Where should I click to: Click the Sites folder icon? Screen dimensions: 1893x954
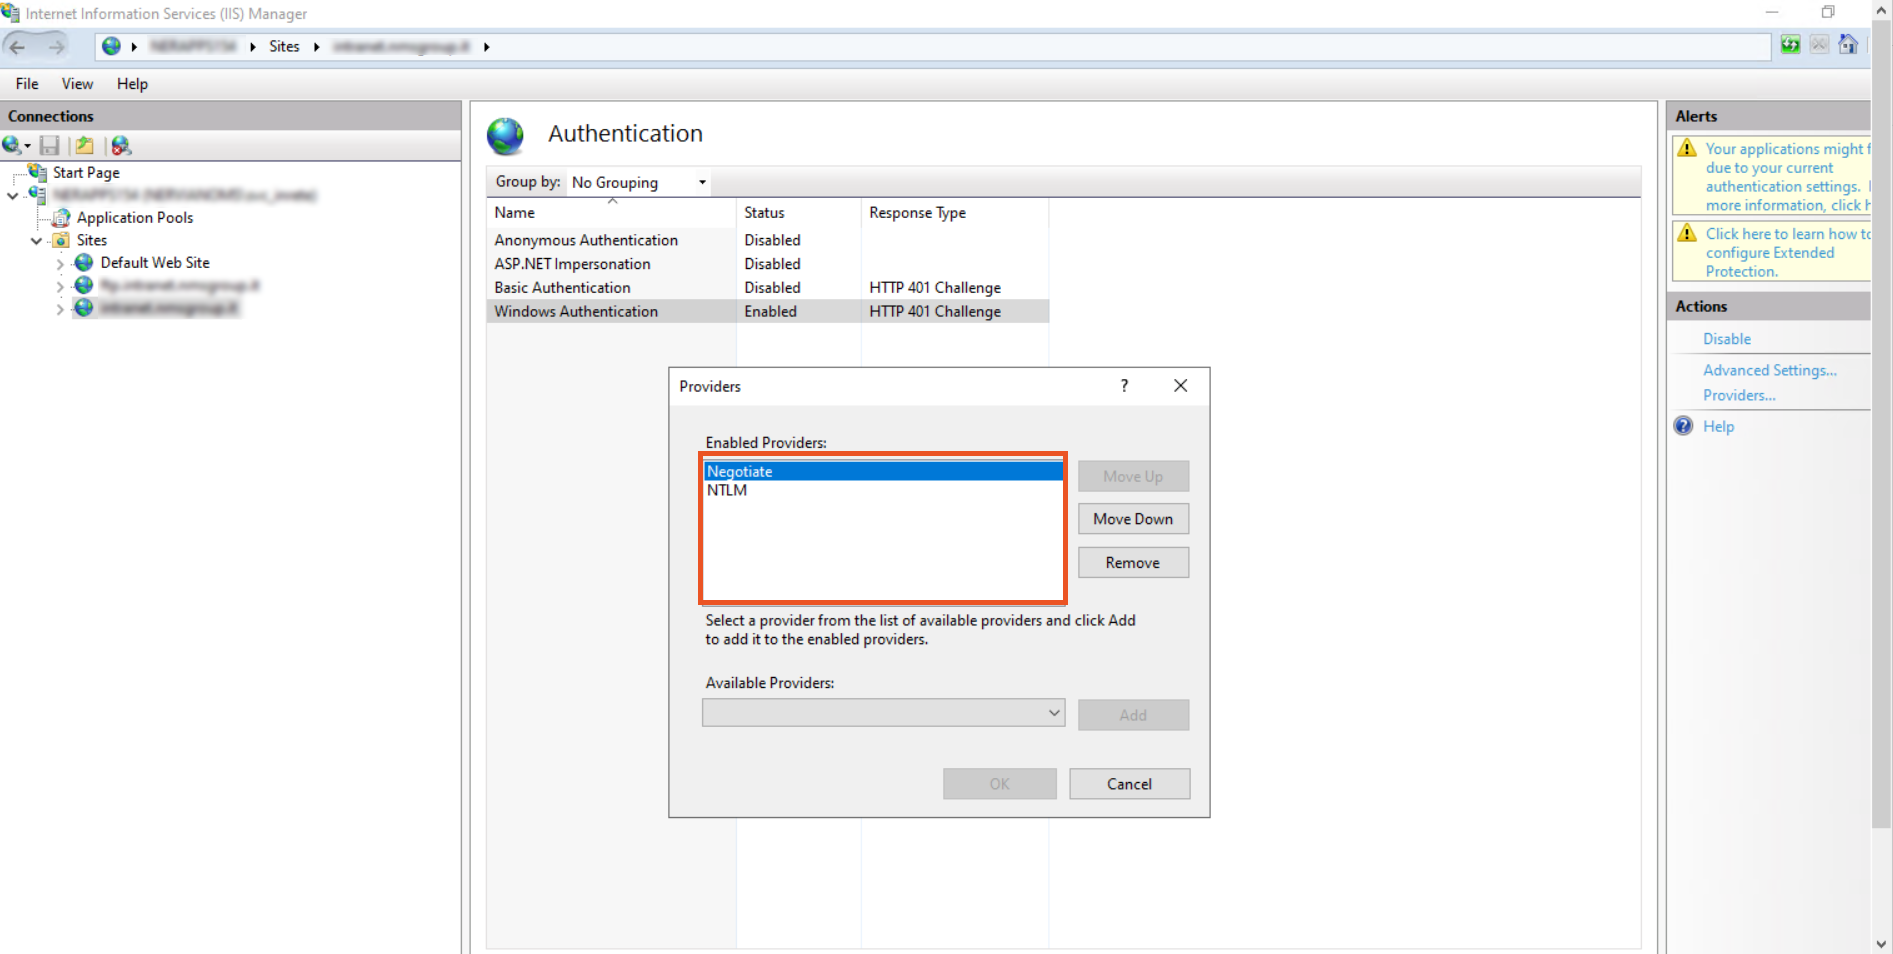coord(61,240)
